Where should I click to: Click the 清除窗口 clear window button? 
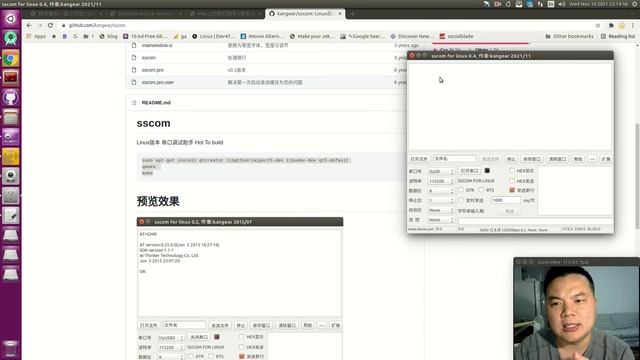point(558,159)
